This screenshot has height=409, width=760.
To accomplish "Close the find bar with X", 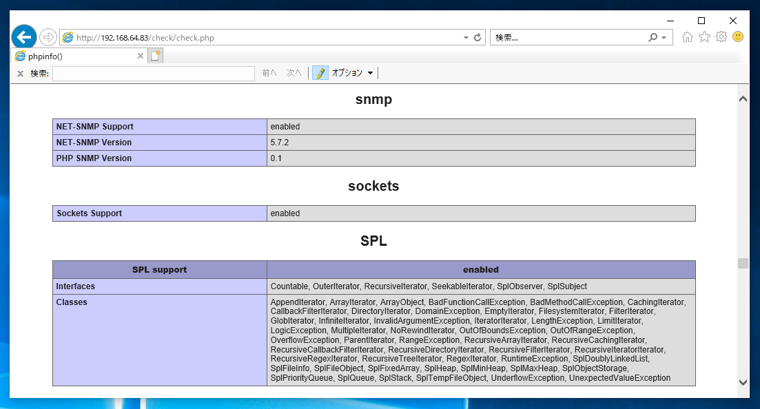I will point(20,74).
